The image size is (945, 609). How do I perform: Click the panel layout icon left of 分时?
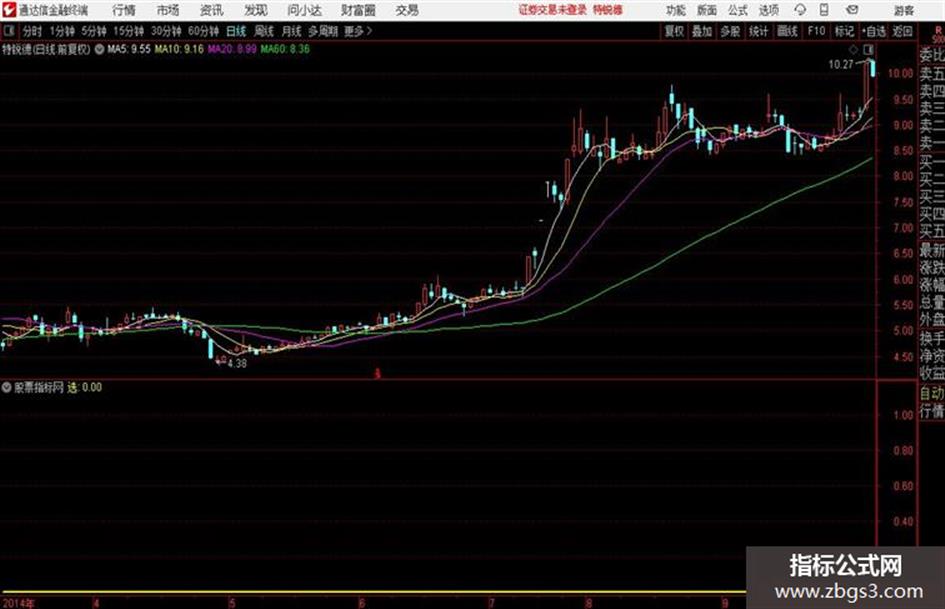(x=9, y=31)
